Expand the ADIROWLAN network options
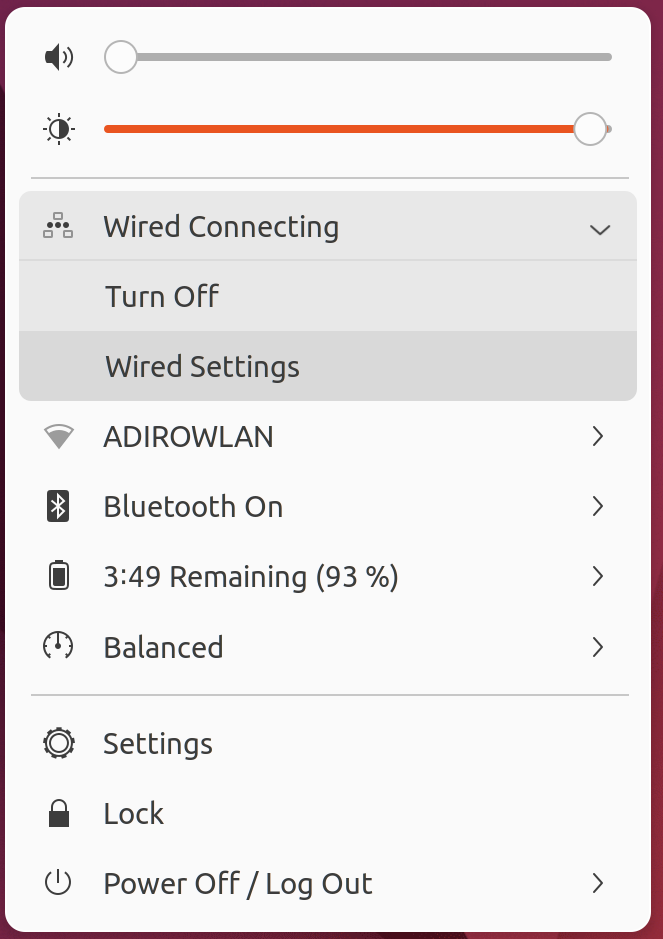The height and width of the screenshot is (939, 663). pyautogui.click(x=598, y=436)
